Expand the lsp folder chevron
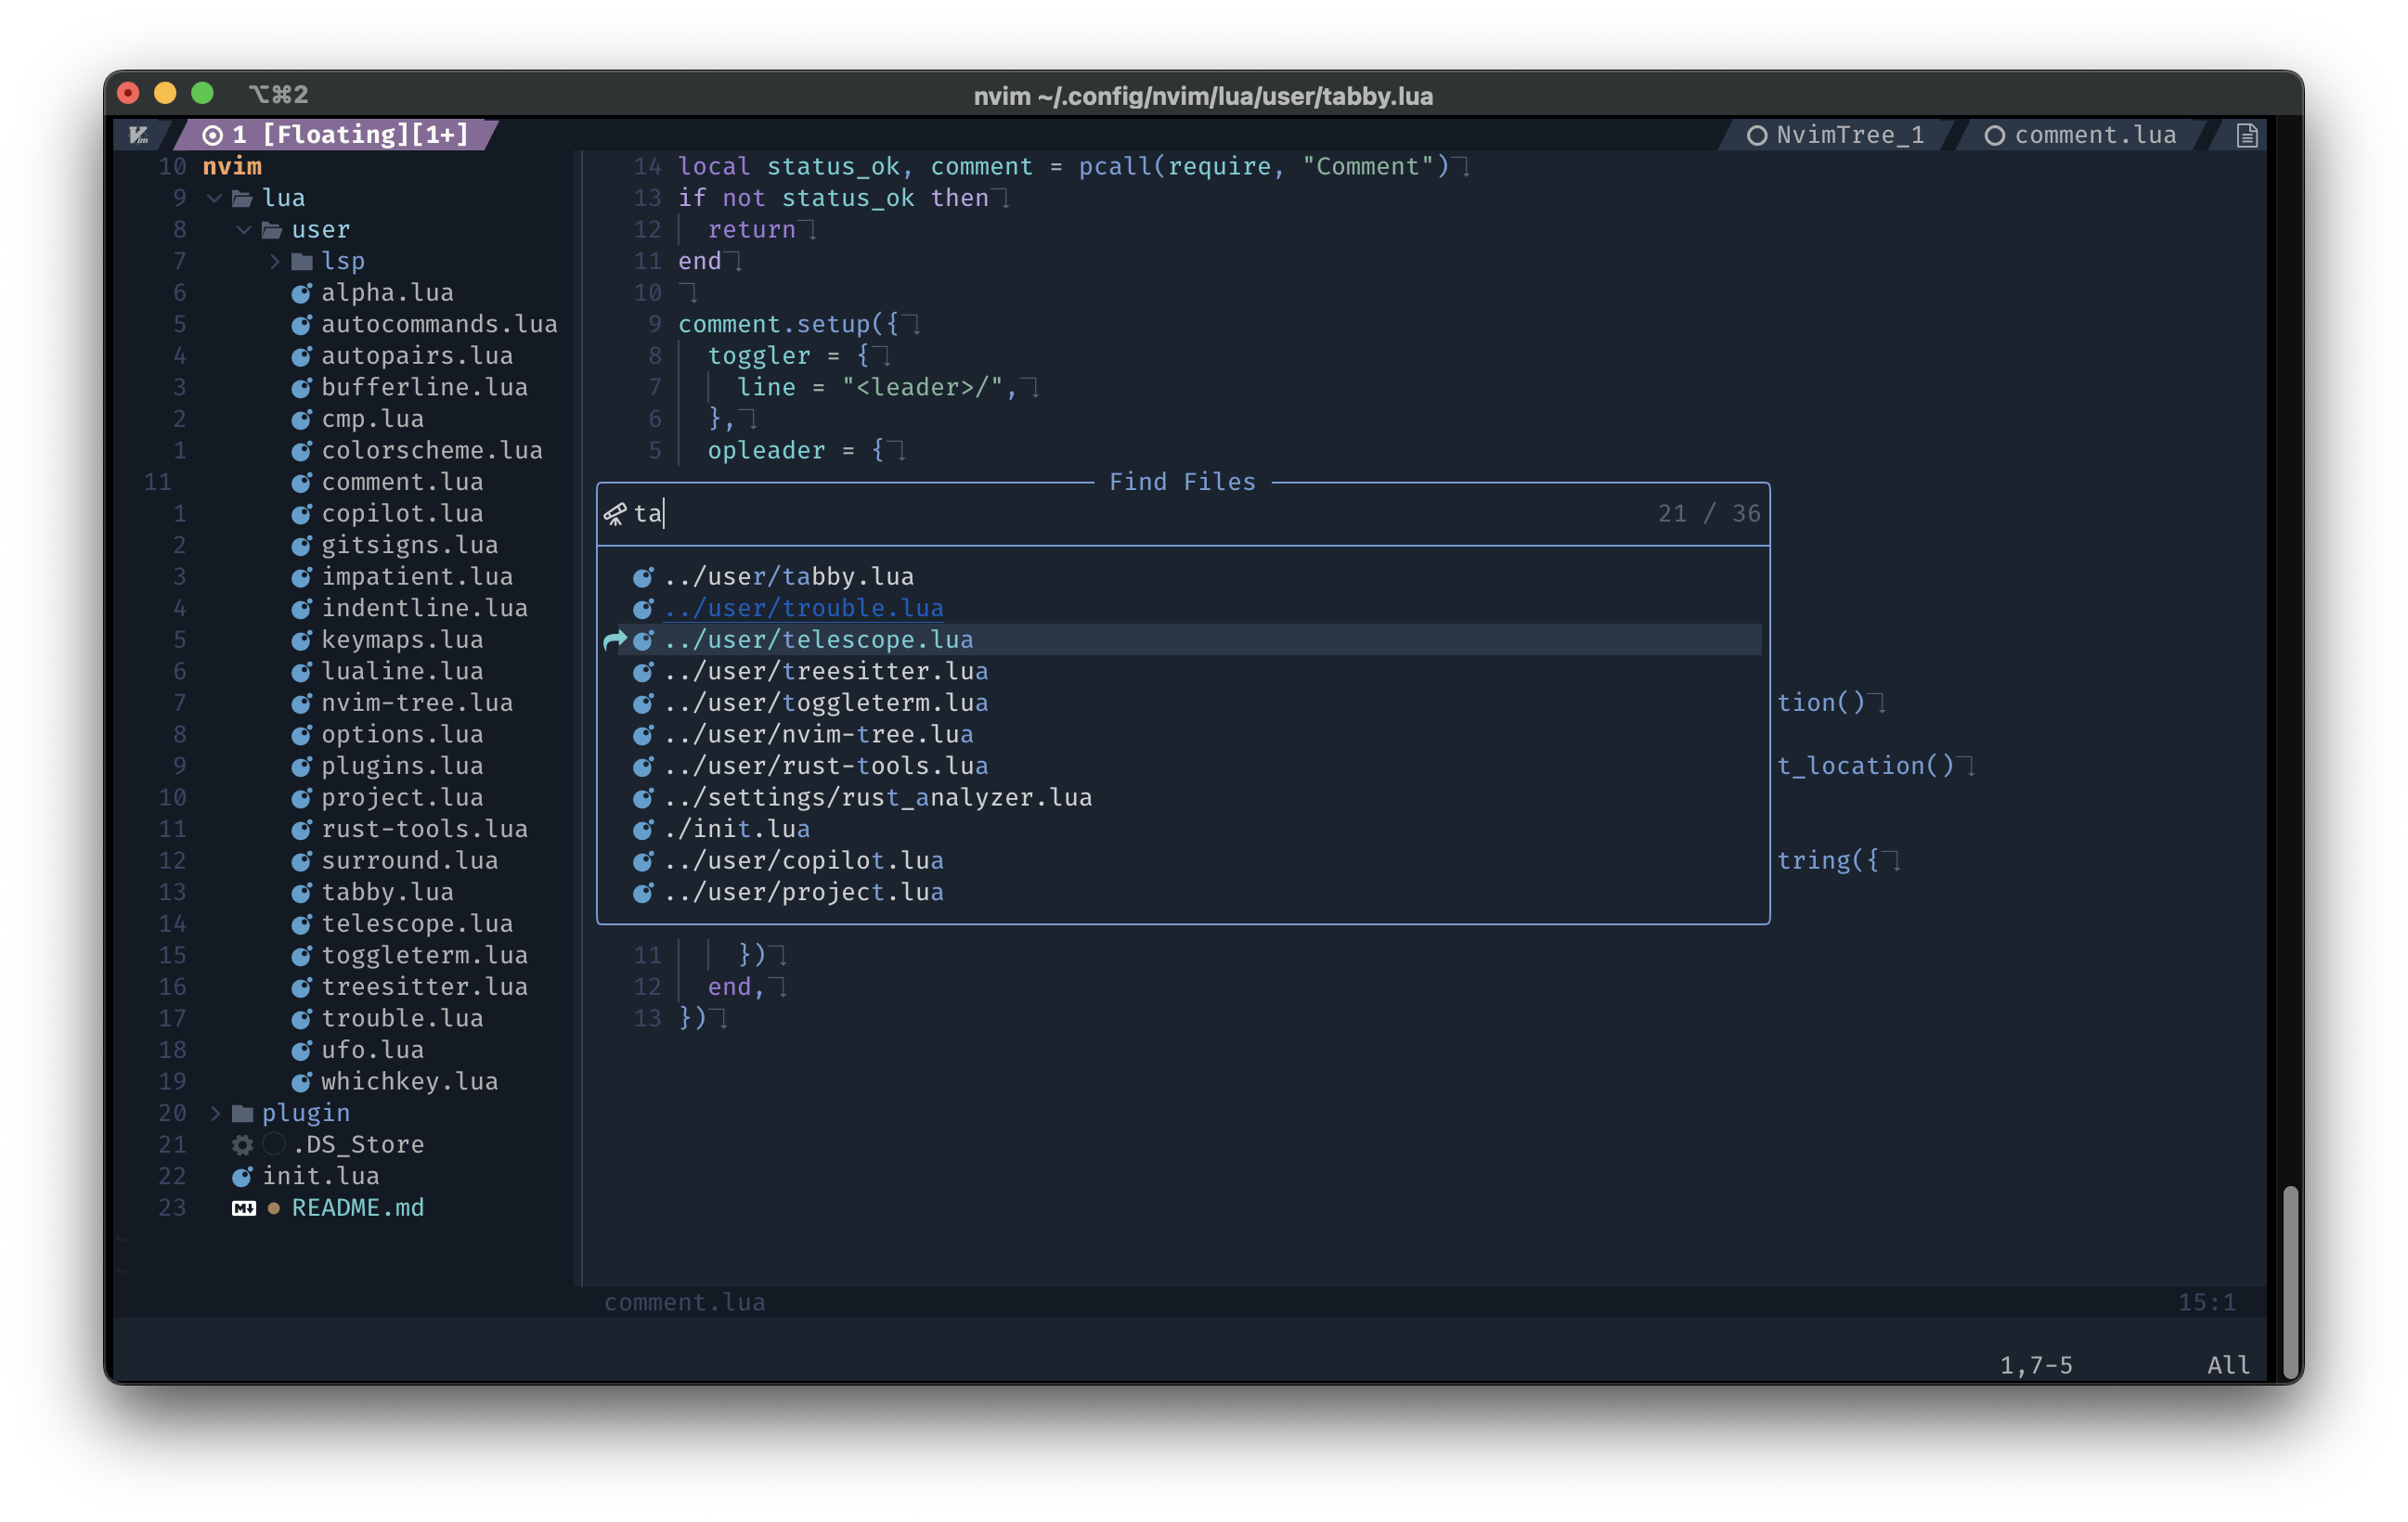2408x1522 pixels. tap(274, 261)
